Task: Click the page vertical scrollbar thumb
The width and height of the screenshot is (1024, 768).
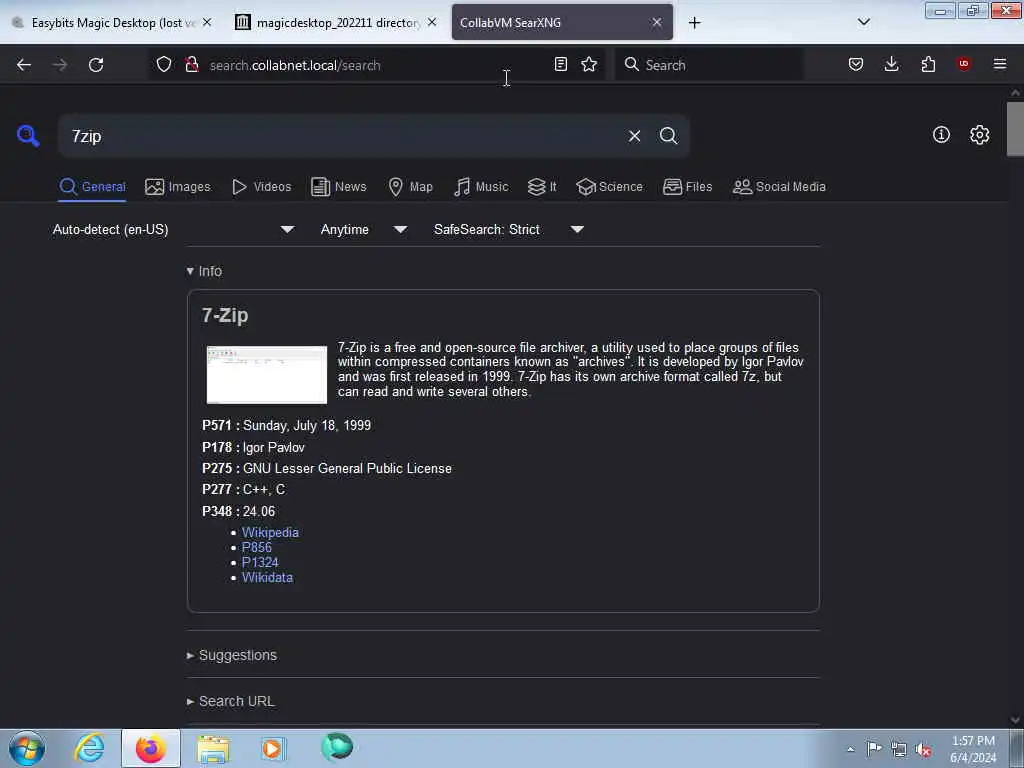Action: pyautogui.click(x=1015, y=129)
